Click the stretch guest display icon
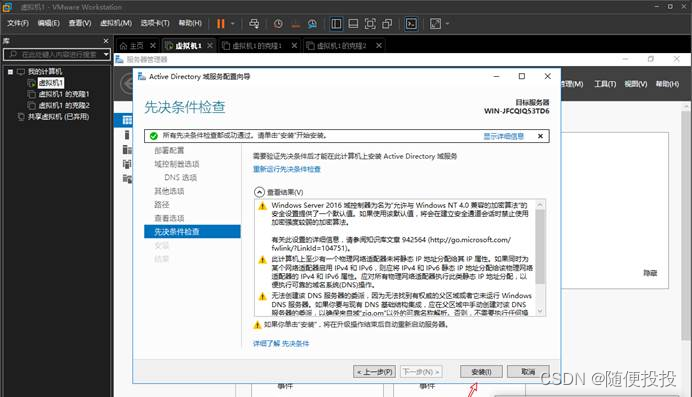The width and height of the screenshot is (692, 397). click(435, 24)
